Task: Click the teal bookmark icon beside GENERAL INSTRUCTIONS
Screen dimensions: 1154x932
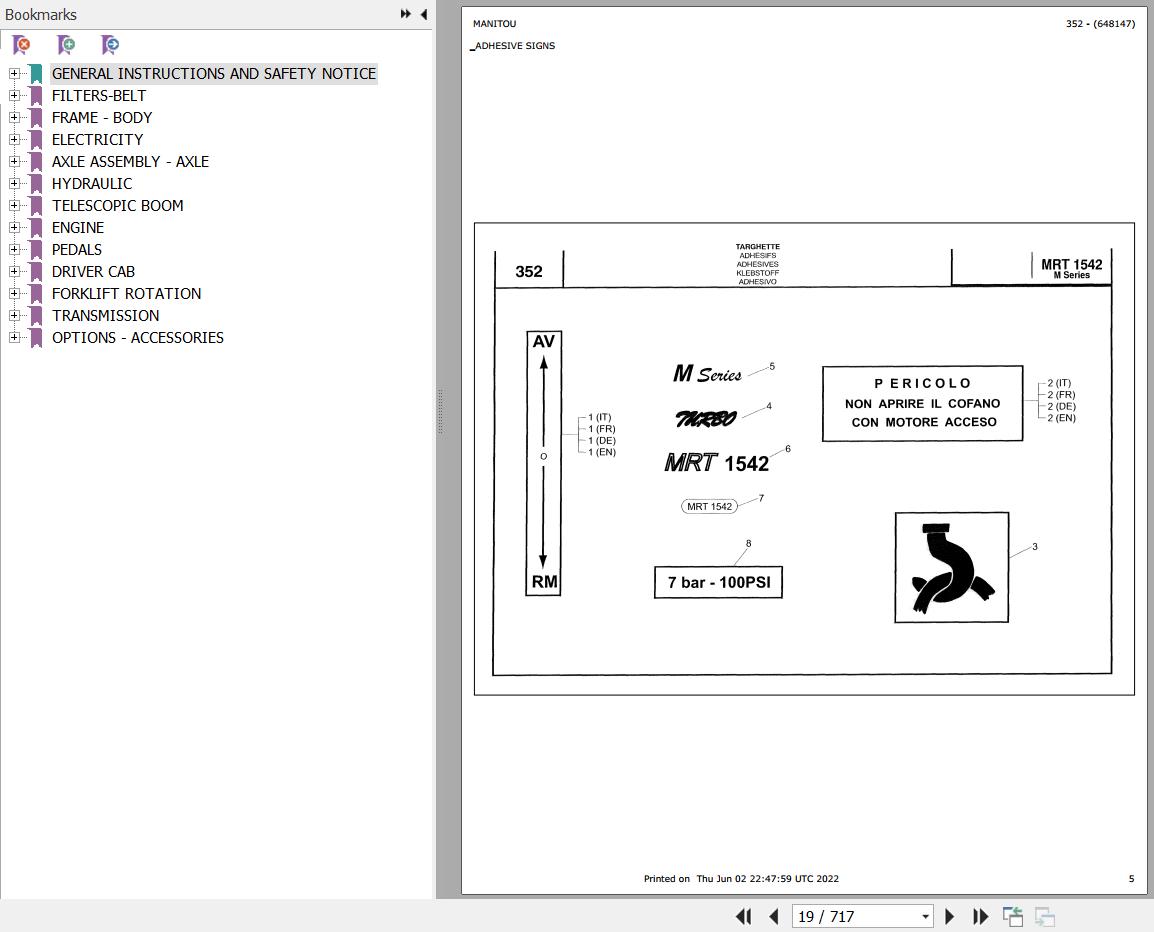Action: (35, 74)
